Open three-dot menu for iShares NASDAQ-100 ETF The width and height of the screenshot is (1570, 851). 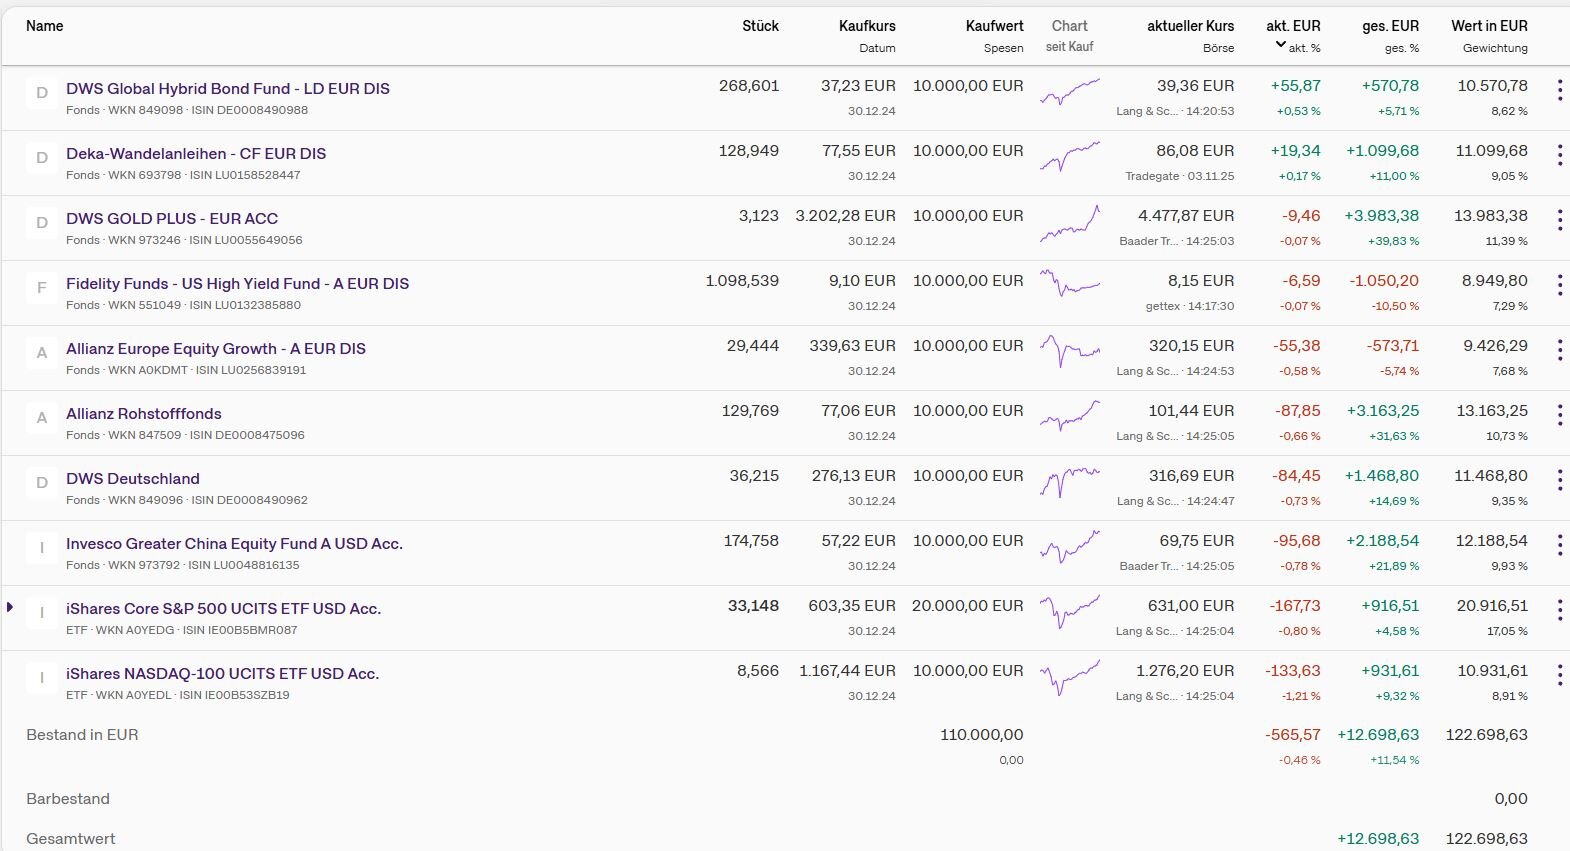pyautogui.click(x=1559, y=676)
